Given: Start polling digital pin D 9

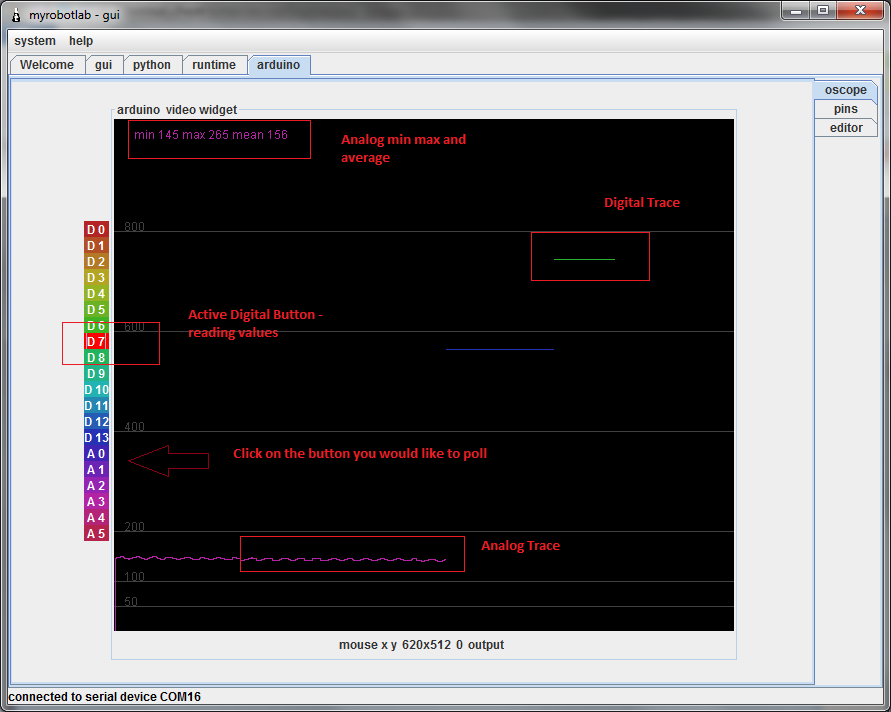Looking at the screenshot, I should [x=97, y=373].
